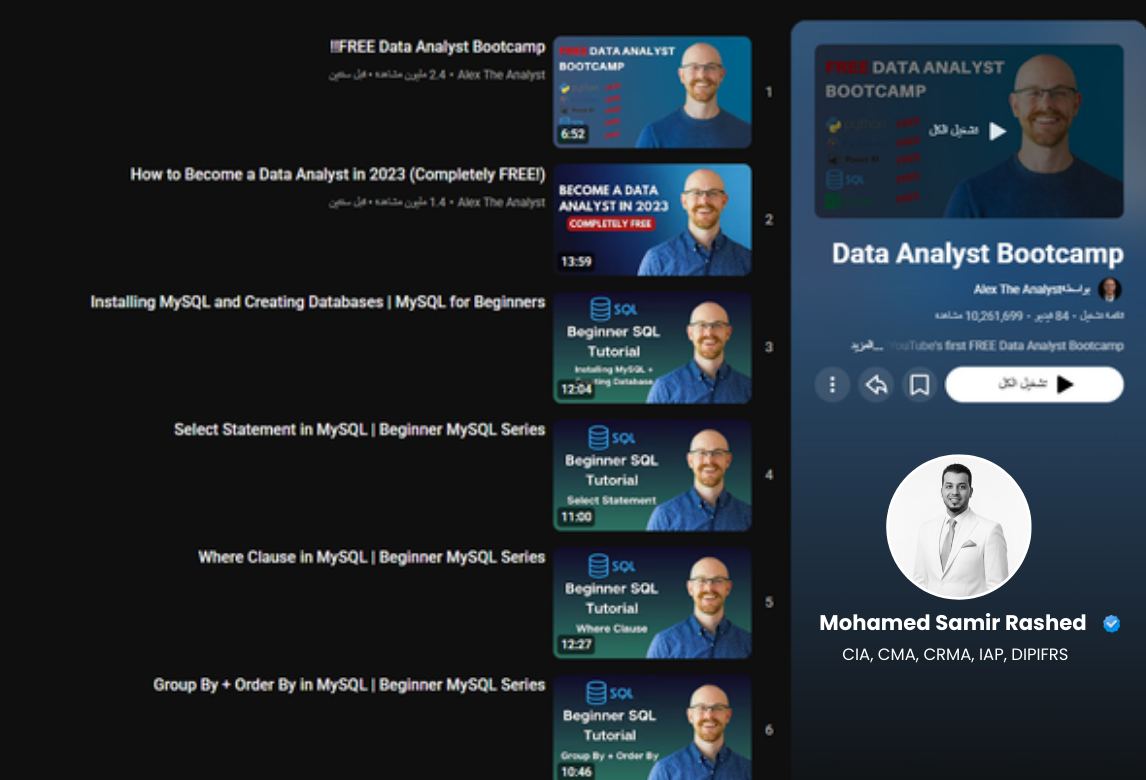Open the Become a Data Analyst in 2023 thumbnail
1146x780 pixels.
tap(652, 220)
